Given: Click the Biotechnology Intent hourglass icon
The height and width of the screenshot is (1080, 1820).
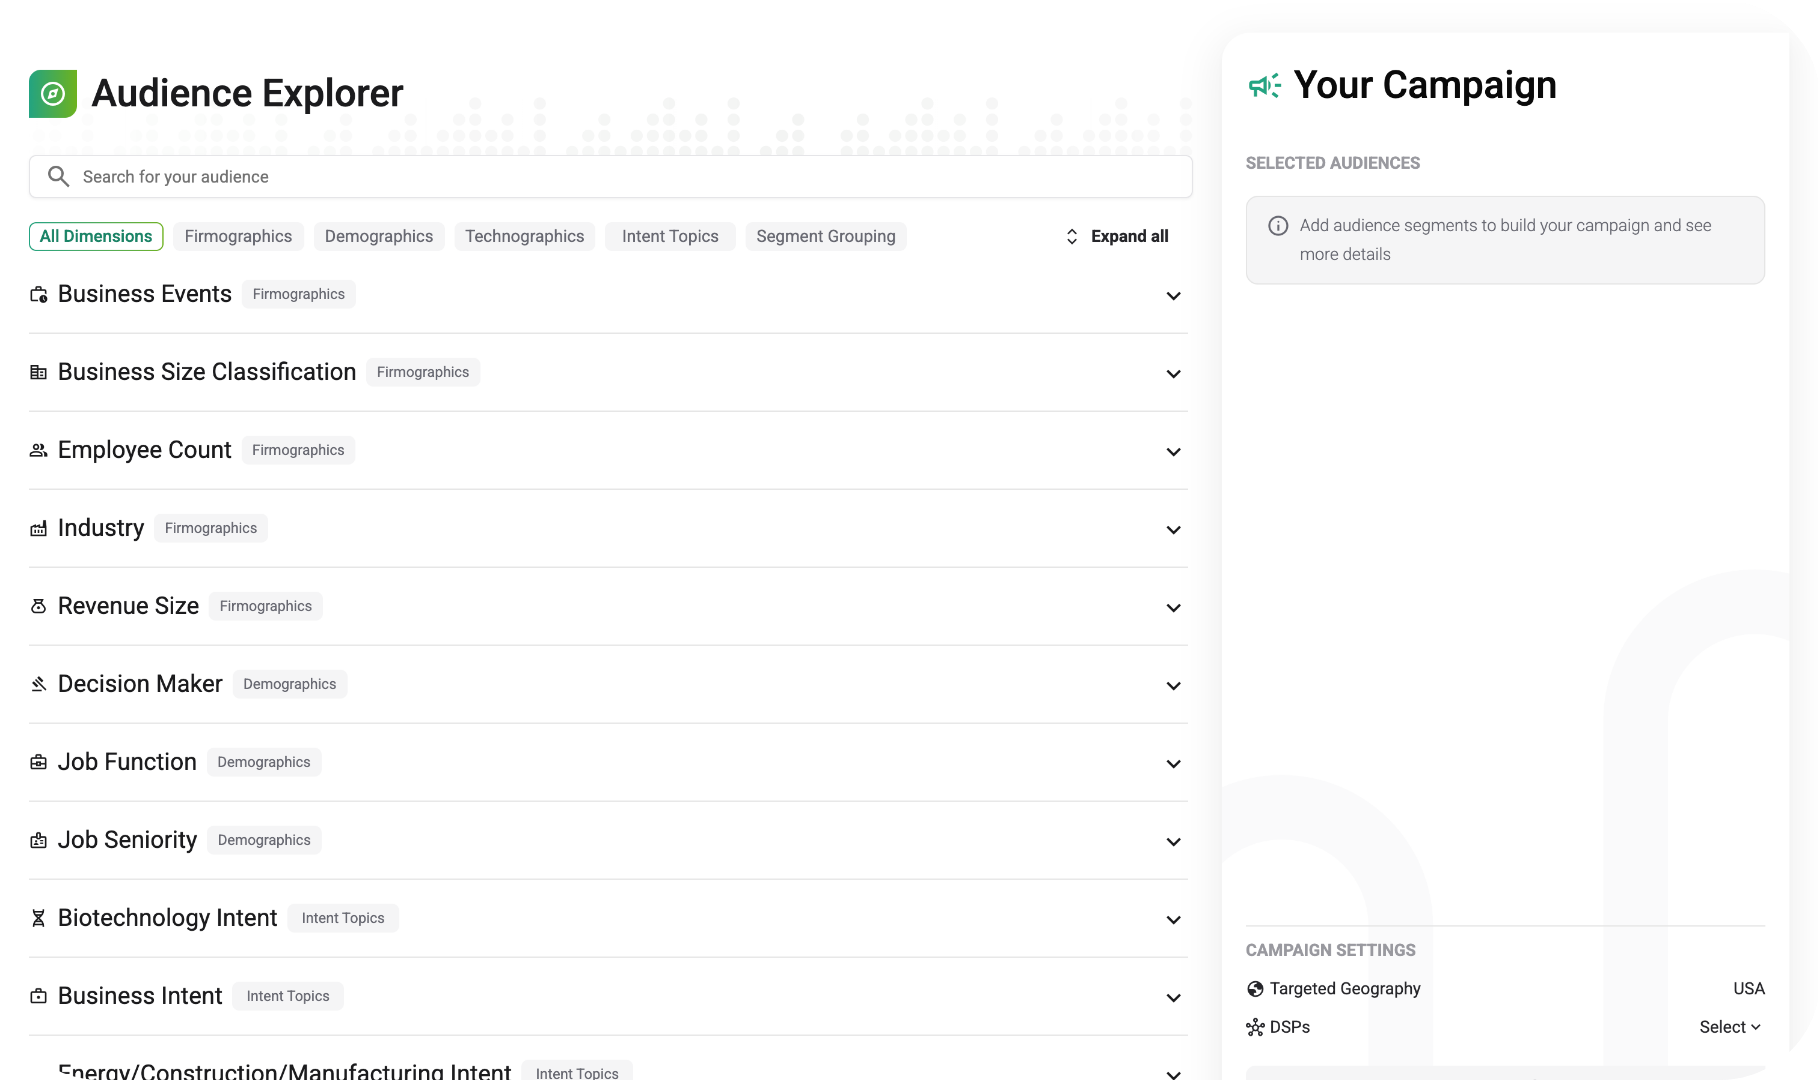Looking at the screenshot, I should point(38,918).
